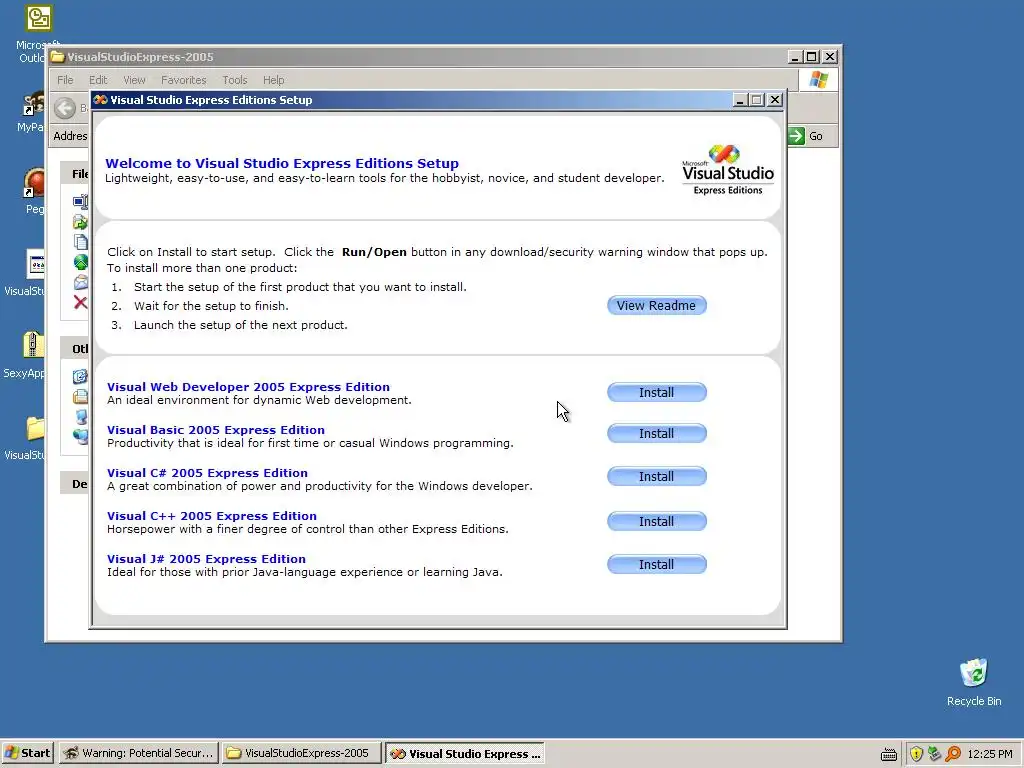Select the Peg desktop shortcut icon
This screenshot has height=768, width=1024.
tap(34, 183)
